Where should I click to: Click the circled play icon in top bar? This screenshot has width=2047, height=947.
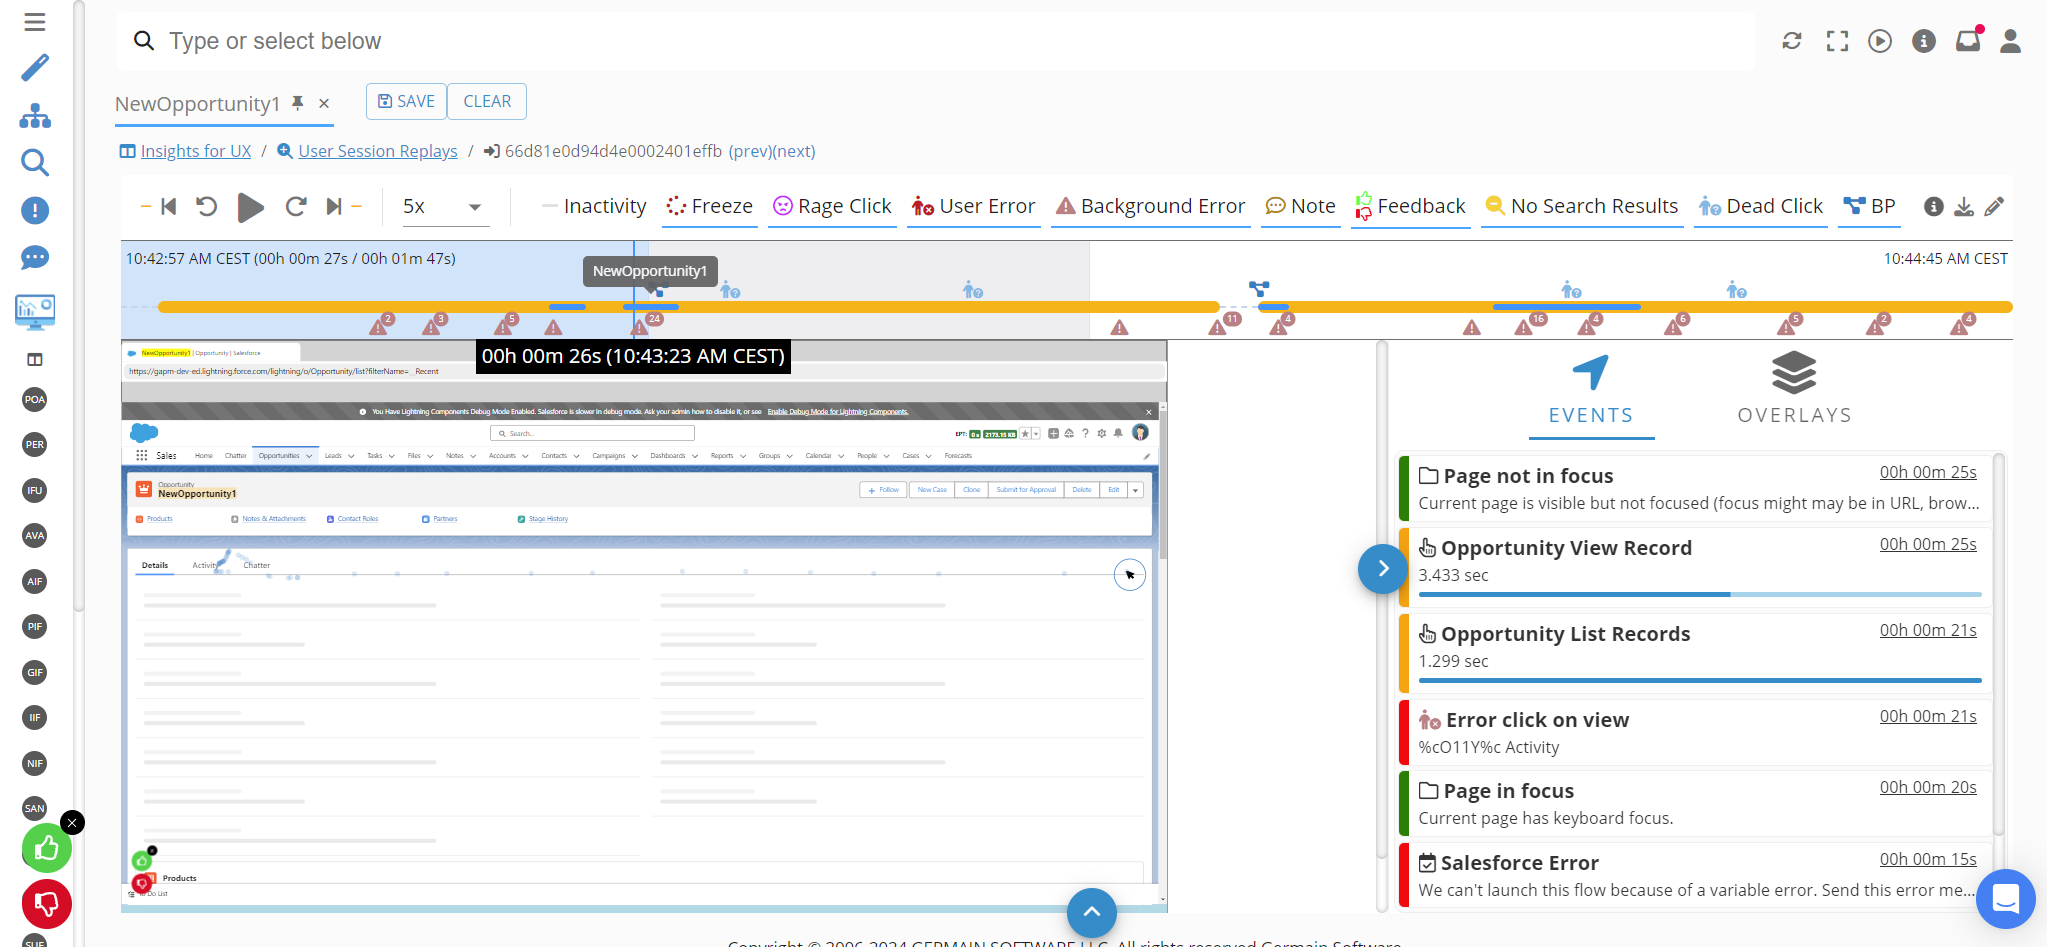(x=1880, y=41)
